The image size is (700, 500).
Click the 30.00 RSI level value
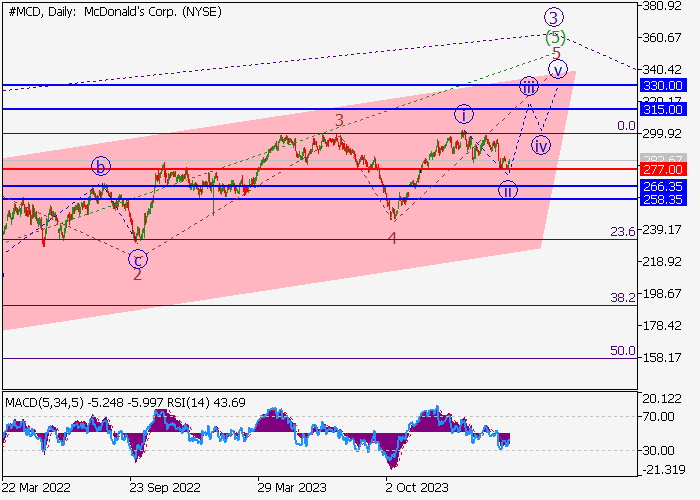[x=658, y=451]
